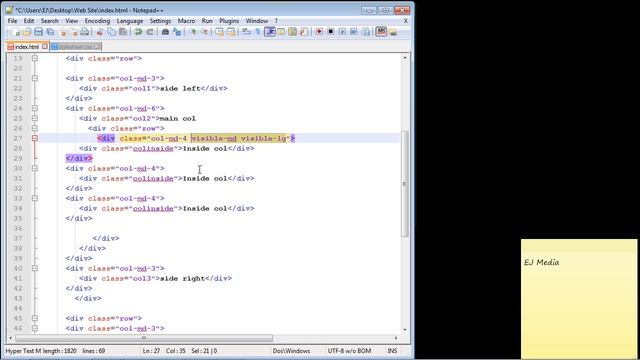Viewport: 640px width, 360px height.
Task: Save the current file using the toolbar
Action: tap(38, 32)
